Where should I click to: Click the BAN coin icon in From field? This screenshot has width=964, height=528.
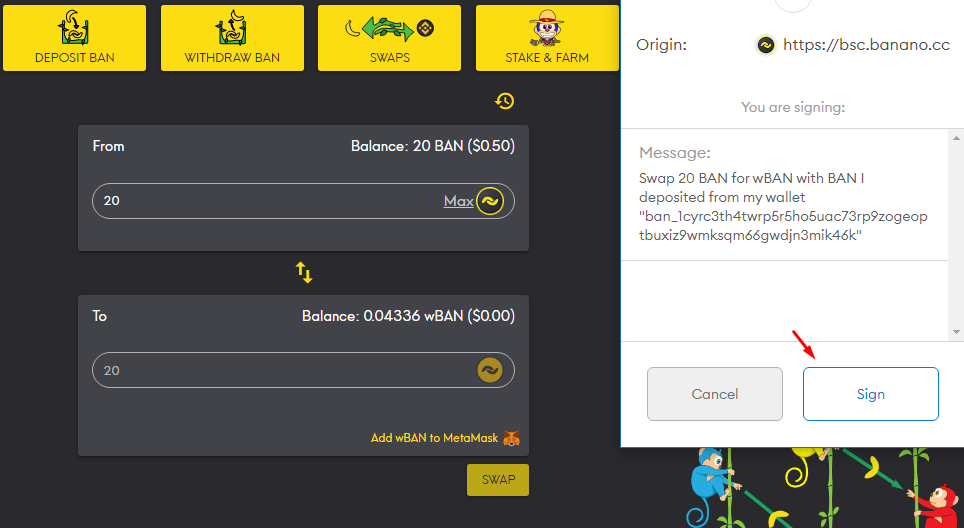(490, 200)
